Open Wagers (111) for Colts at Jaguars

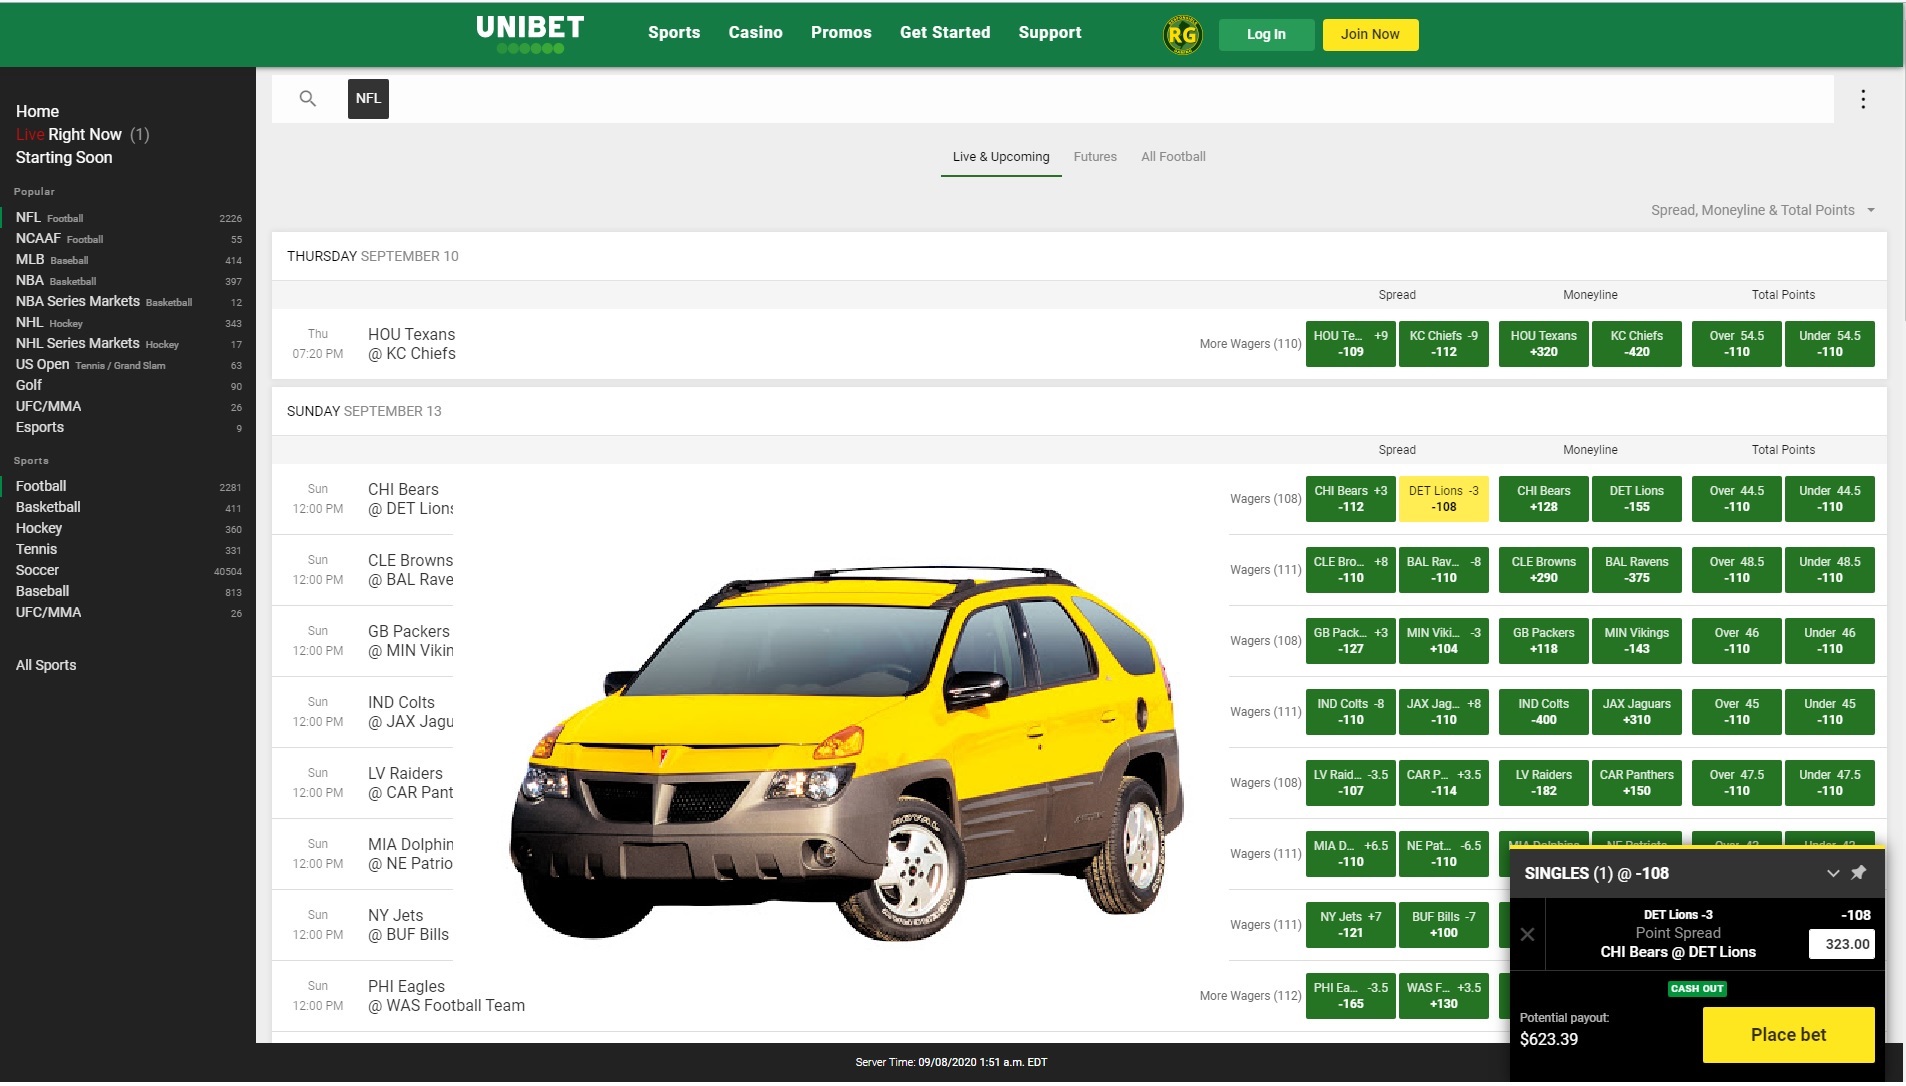tap(1265, 712)
